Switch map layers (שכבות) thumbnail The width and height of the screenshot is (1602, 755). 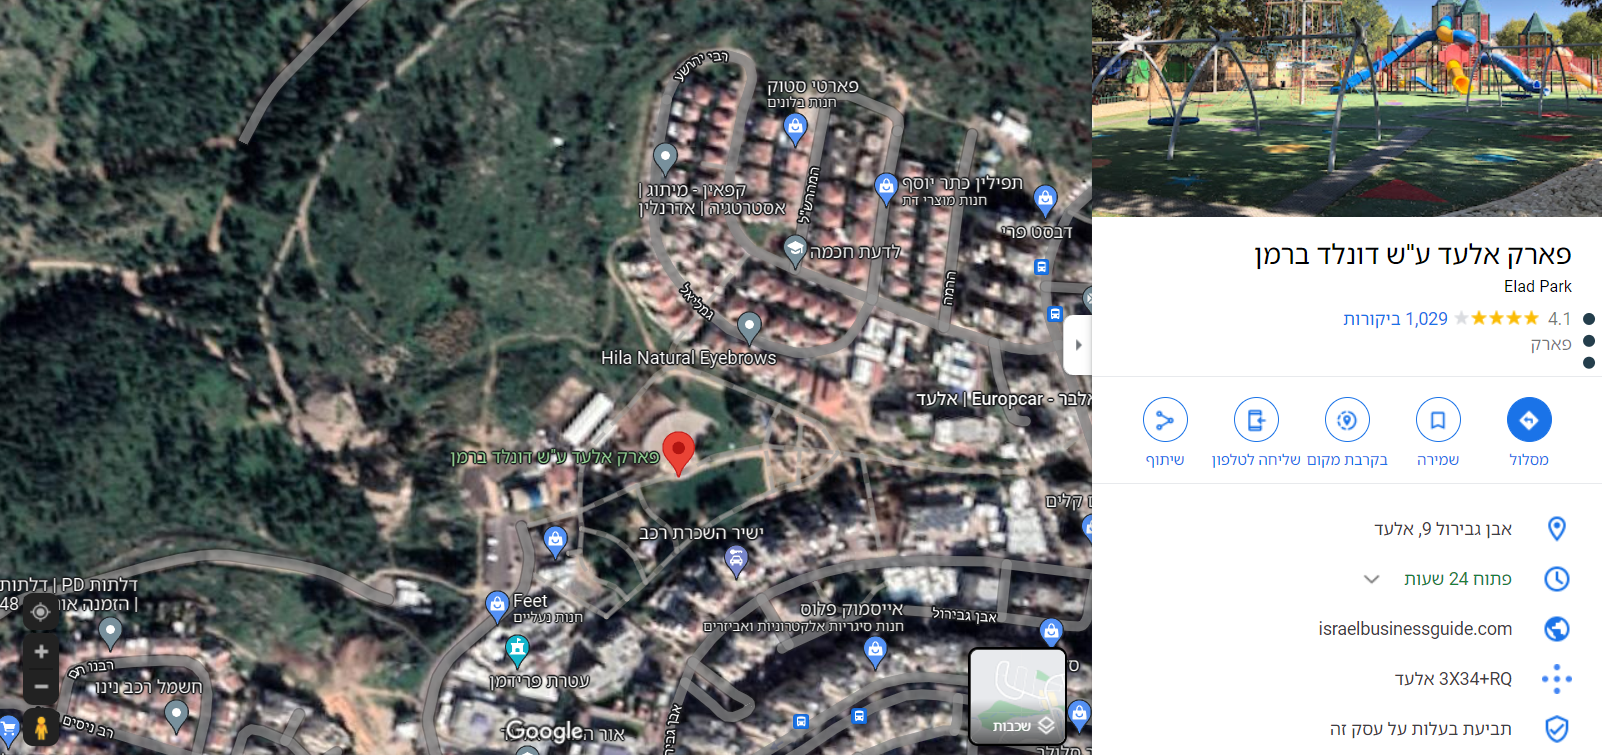pyautogui.click(x=1018, y=697)
